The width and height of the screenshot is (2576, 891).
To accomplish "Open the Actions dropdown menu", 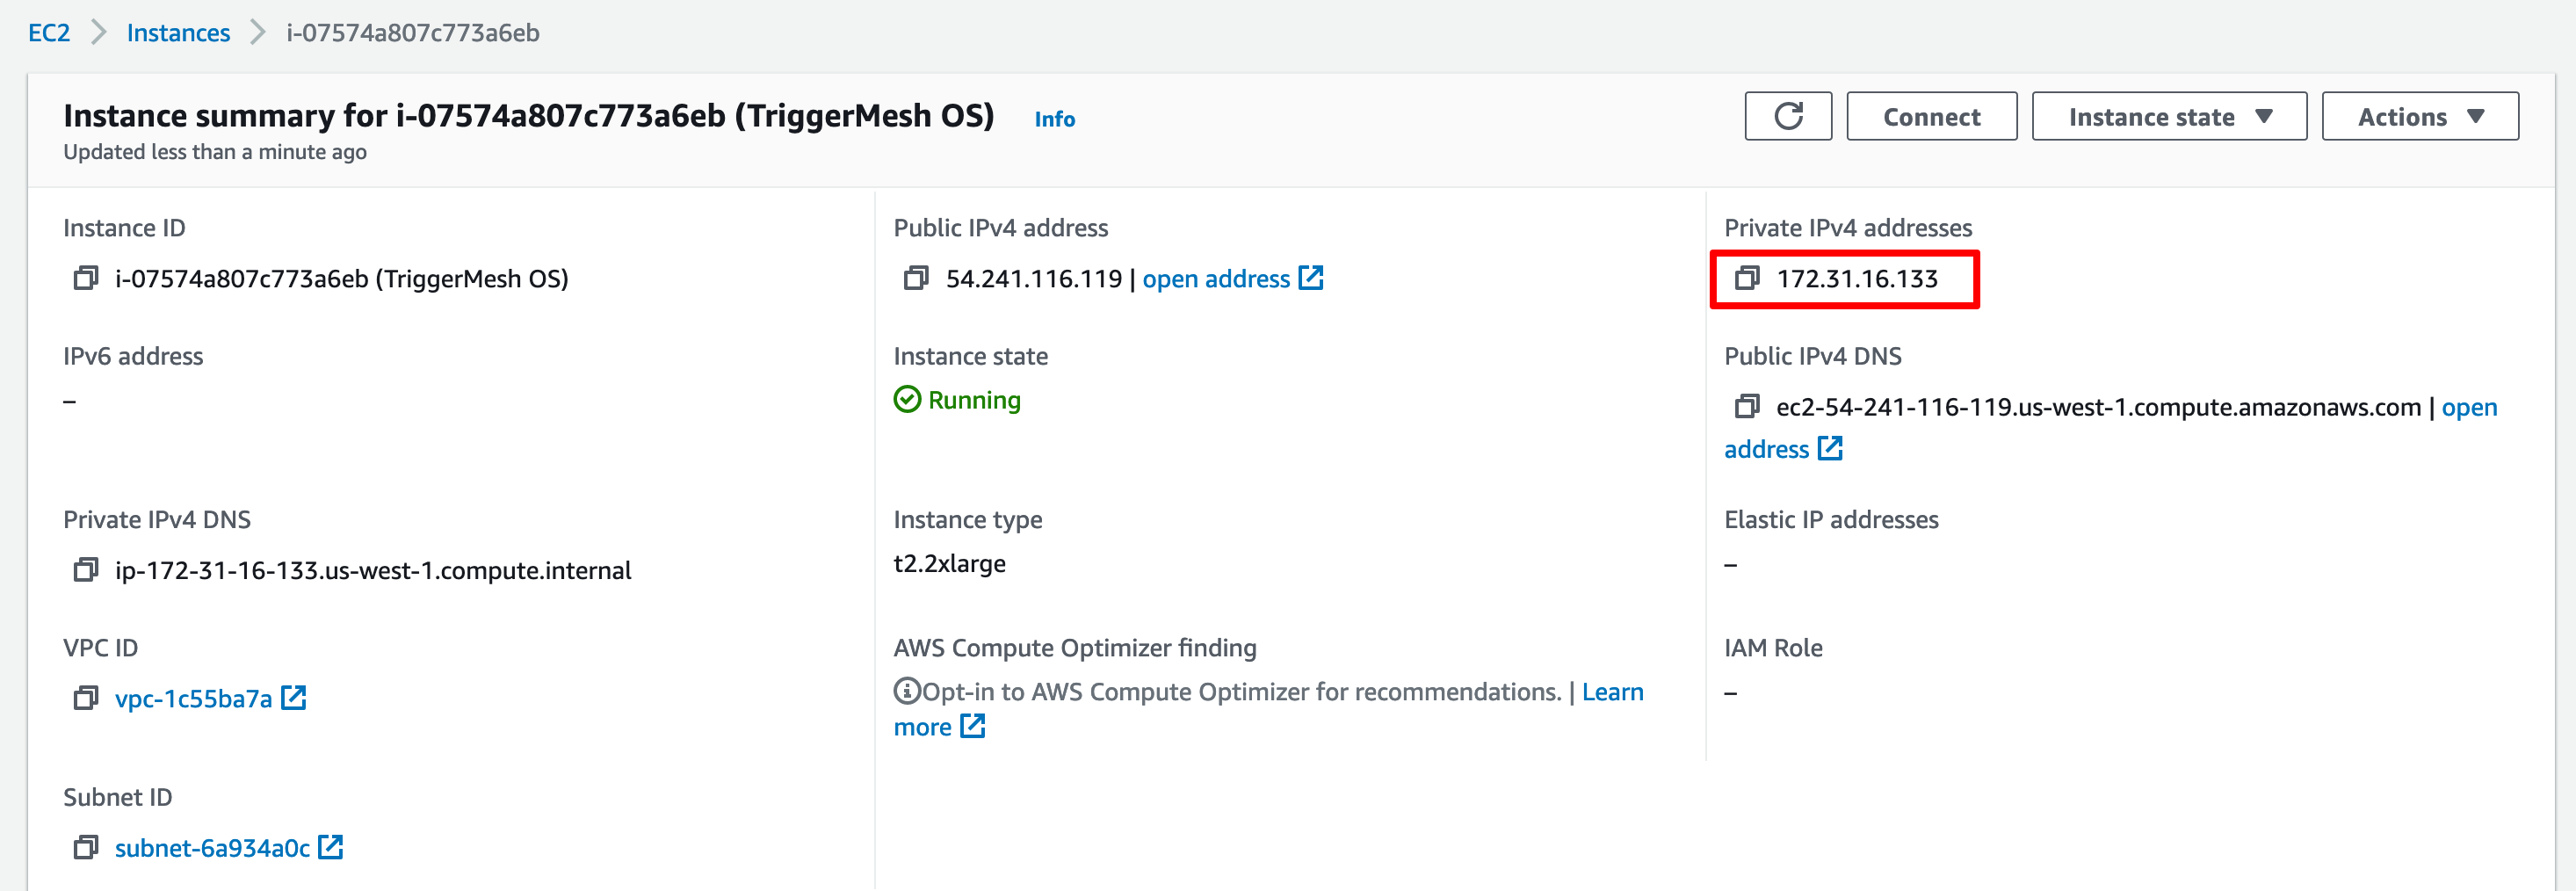I will coord(2420,116).
